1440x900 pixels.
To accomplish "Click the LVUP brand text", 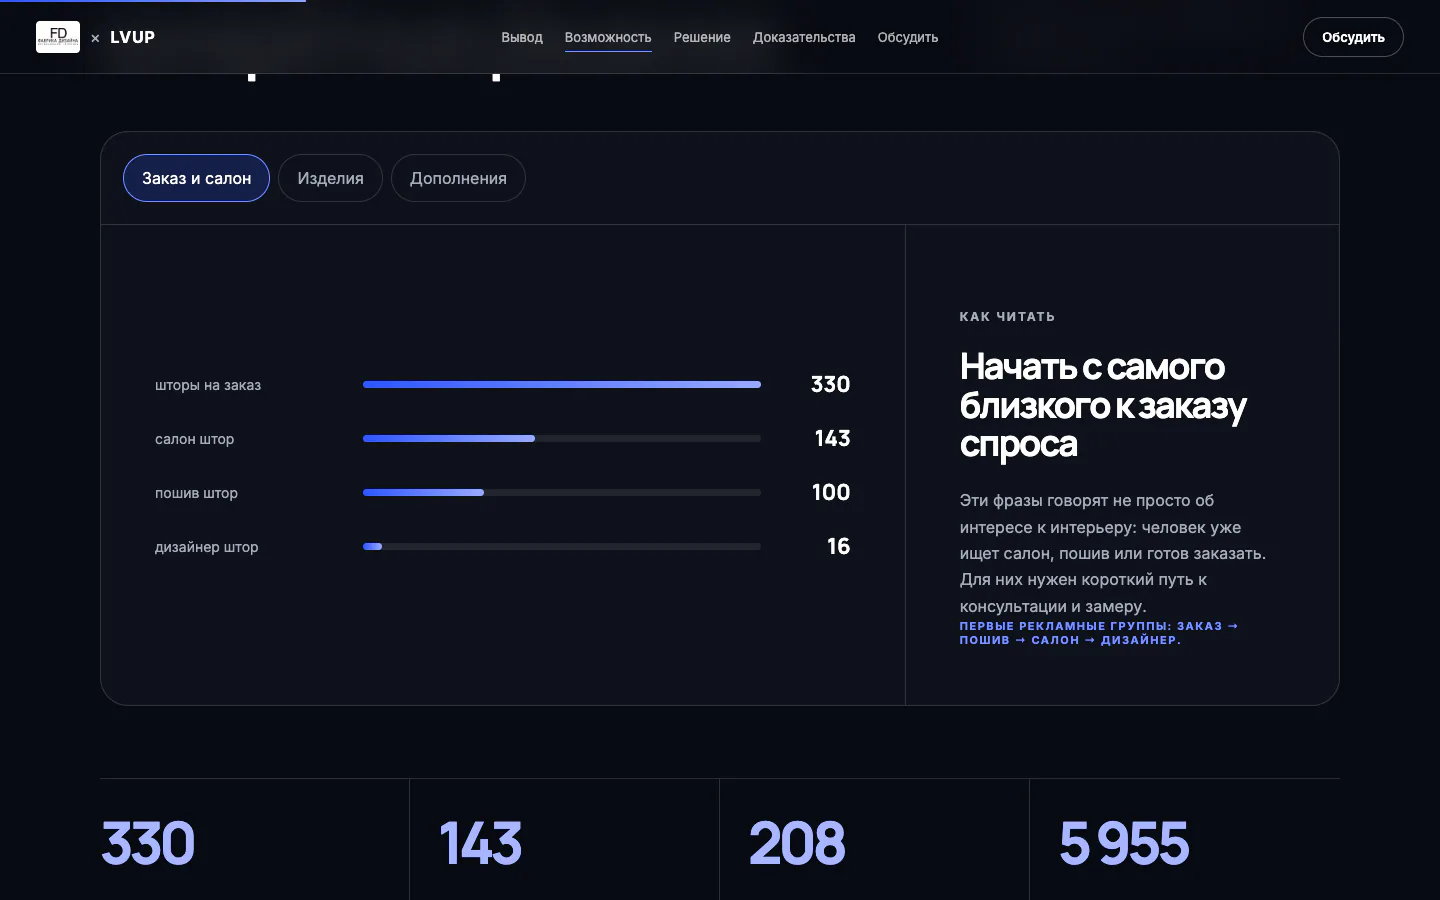I will [x=132, y=37].
